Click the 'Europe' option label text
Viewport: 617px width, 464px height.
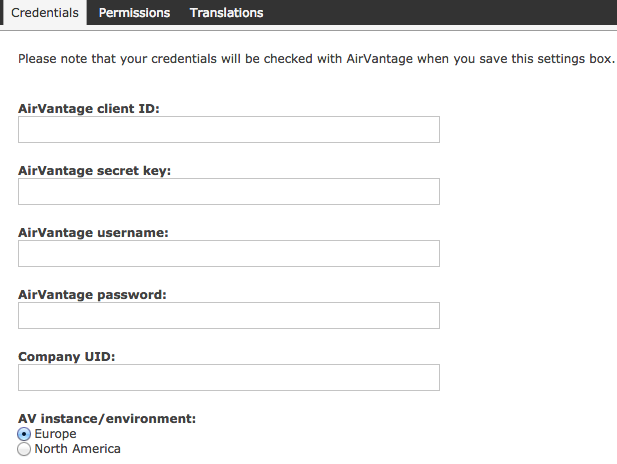[x=56, y=434]
